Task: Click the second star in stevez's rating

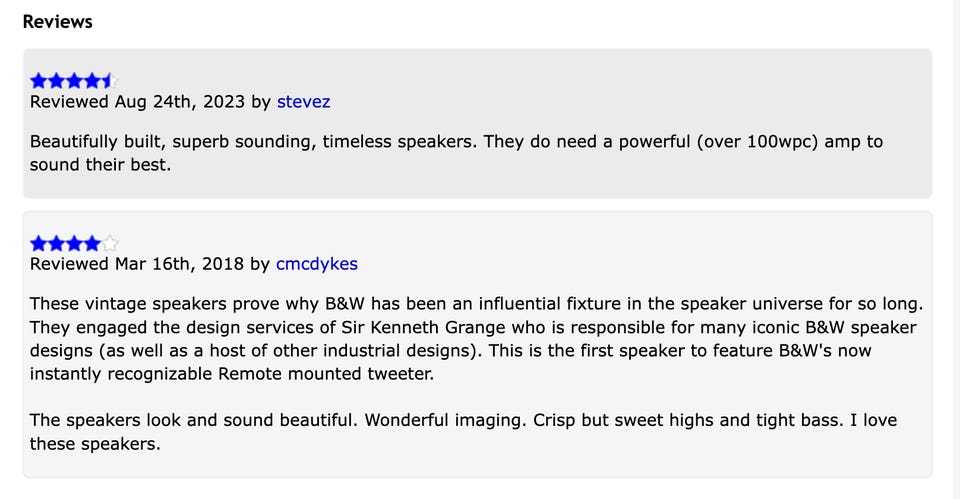Action: [x=57, y=81]
